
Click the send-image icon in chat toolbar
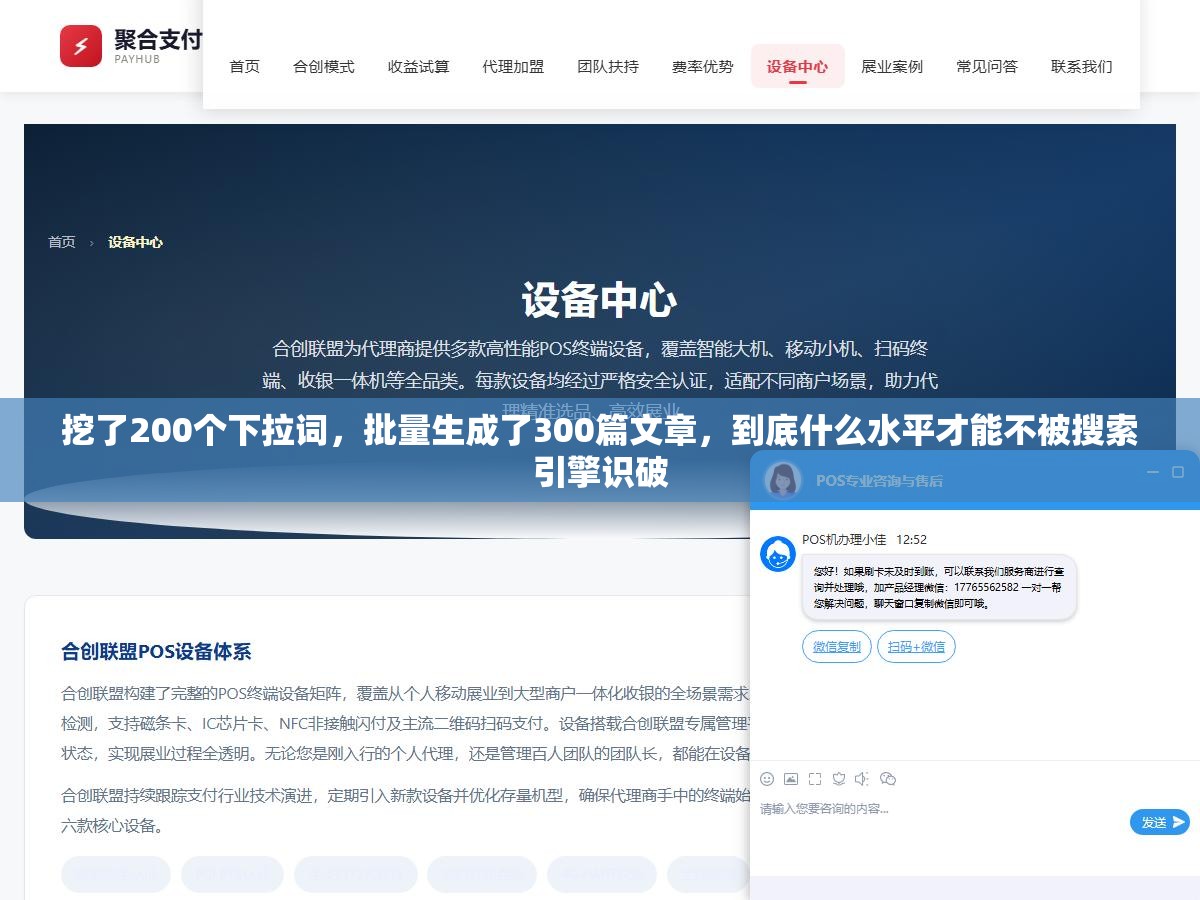pyautogui.click(x=791, y=778)
